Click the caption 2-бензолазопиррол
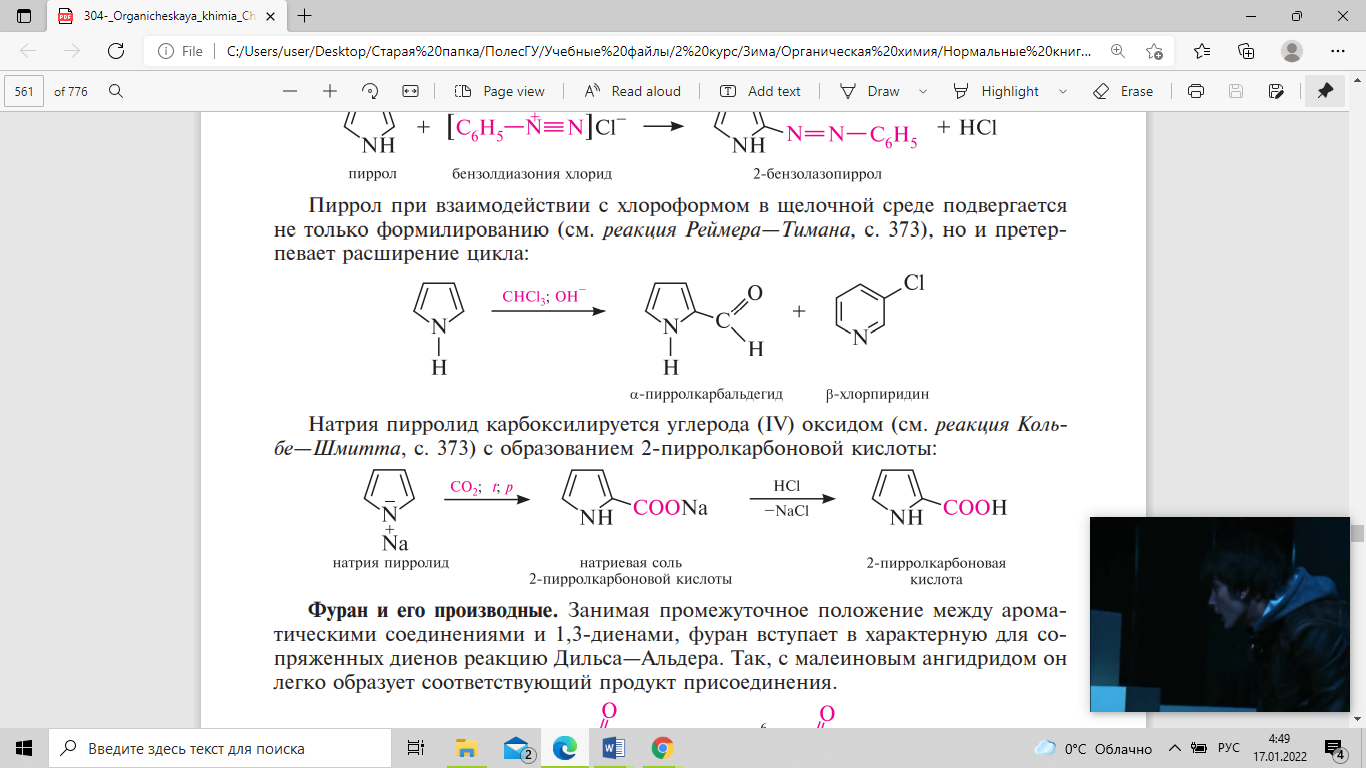Viewport: 1366px width, 768px height. 817,174
